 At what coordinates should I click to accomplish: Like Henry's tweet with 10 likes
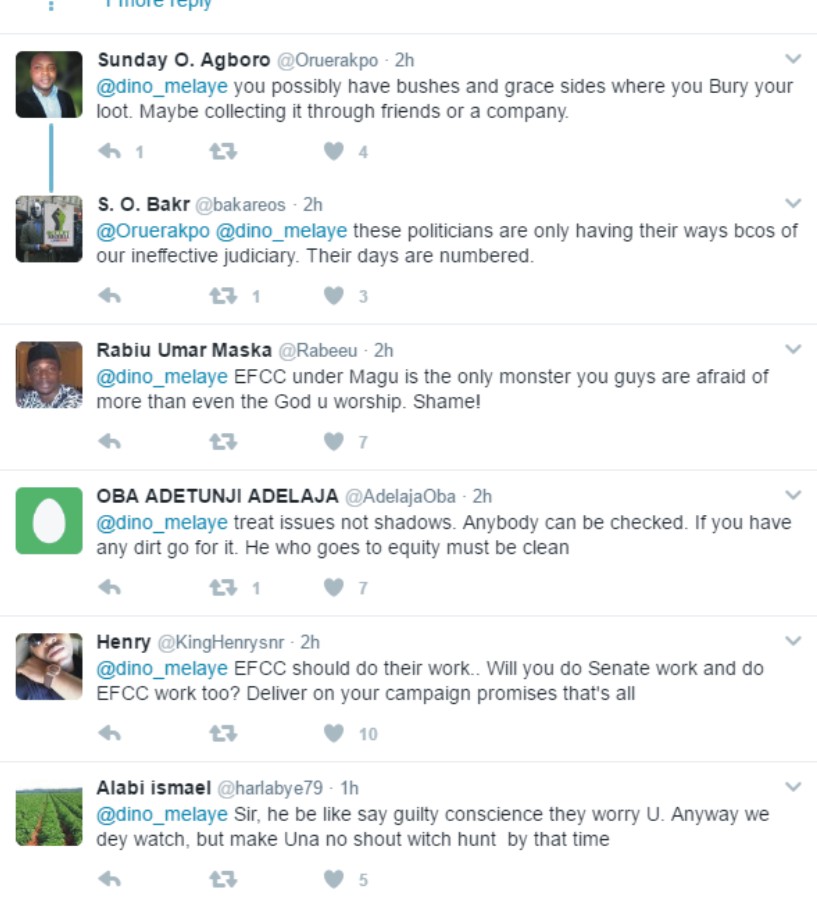click(334, 733)
